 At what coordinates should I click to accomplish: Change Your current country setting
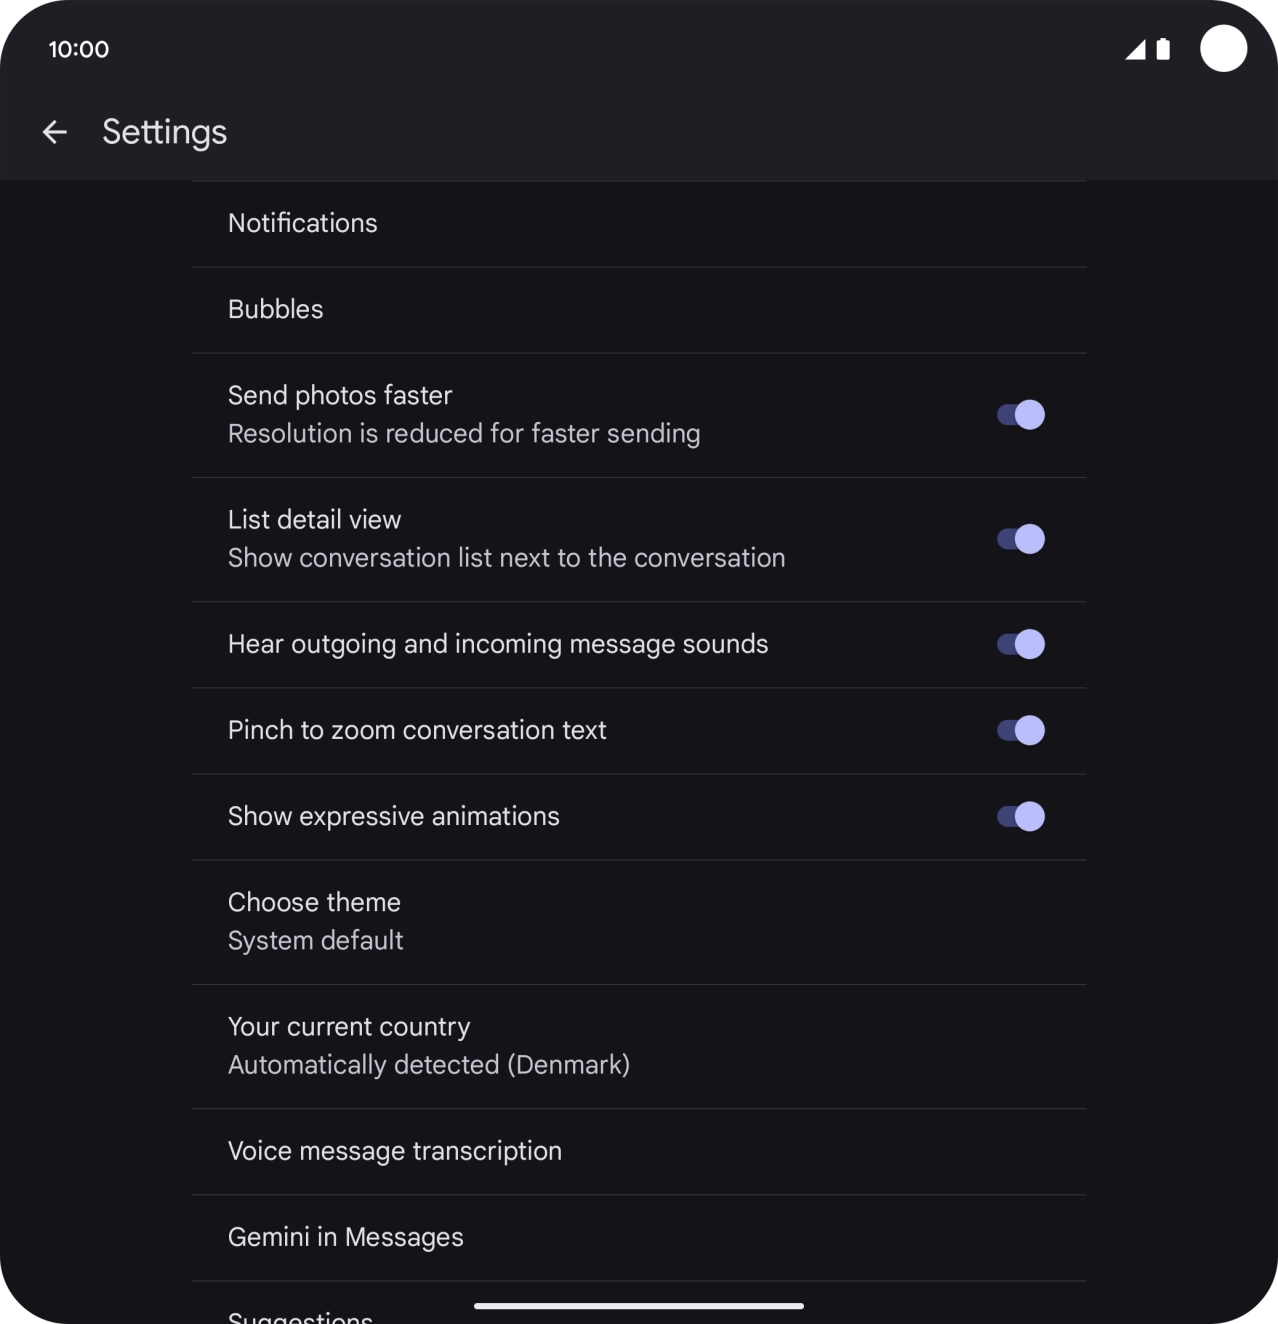[428, 1045]
